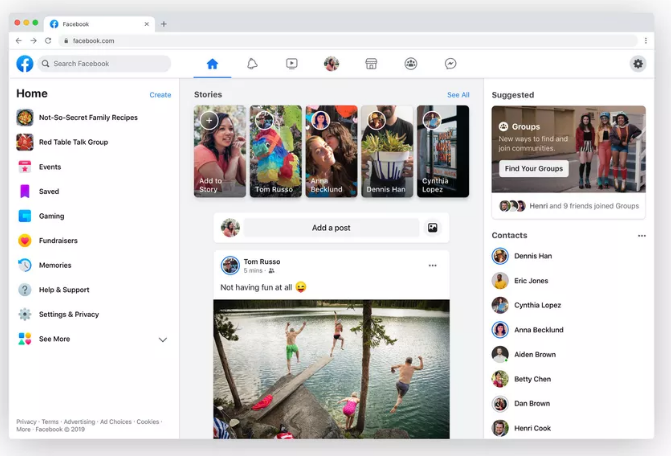Click Tom Russo's avatar on the post

[x=230, y=266]
